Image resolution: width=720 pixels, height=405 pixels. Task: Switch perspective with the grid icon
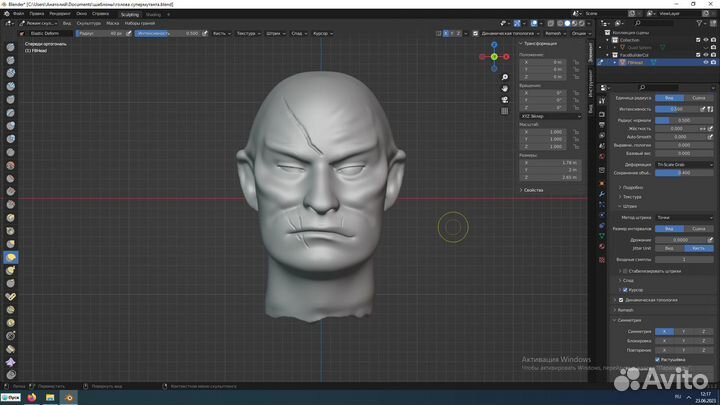506,110
